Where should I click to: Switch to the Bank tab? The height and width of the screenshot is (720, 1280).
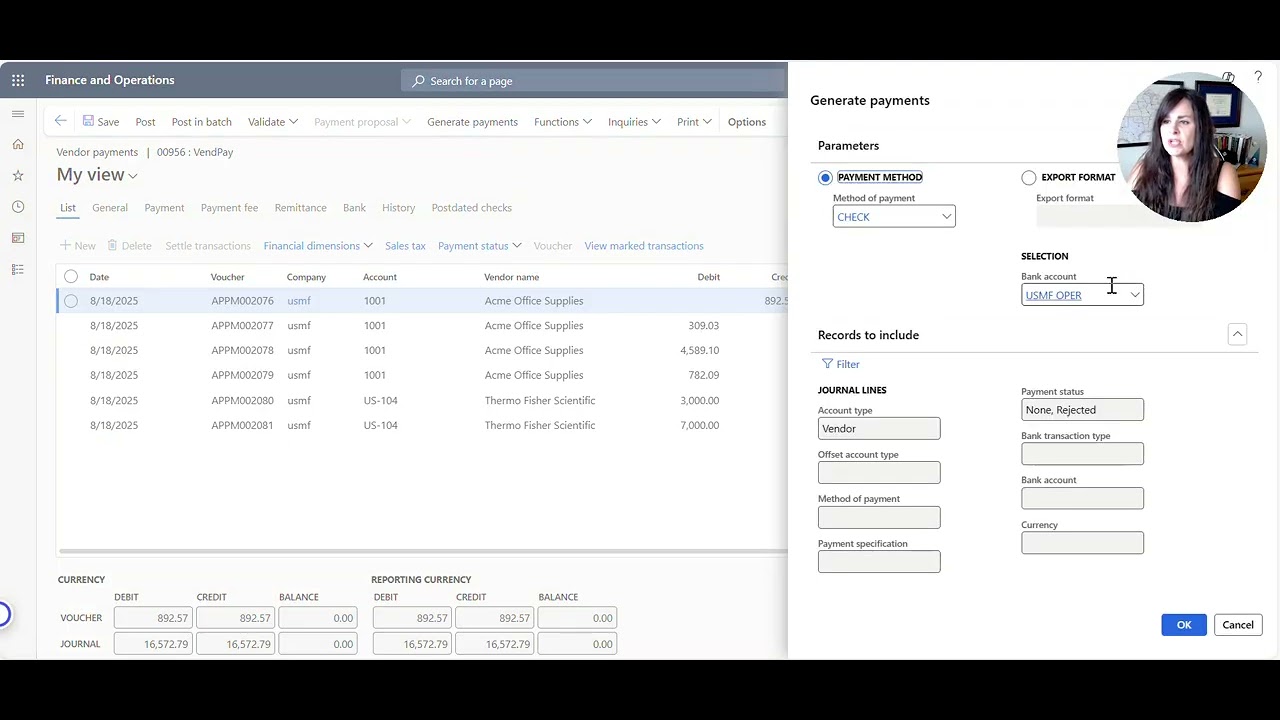354,208
